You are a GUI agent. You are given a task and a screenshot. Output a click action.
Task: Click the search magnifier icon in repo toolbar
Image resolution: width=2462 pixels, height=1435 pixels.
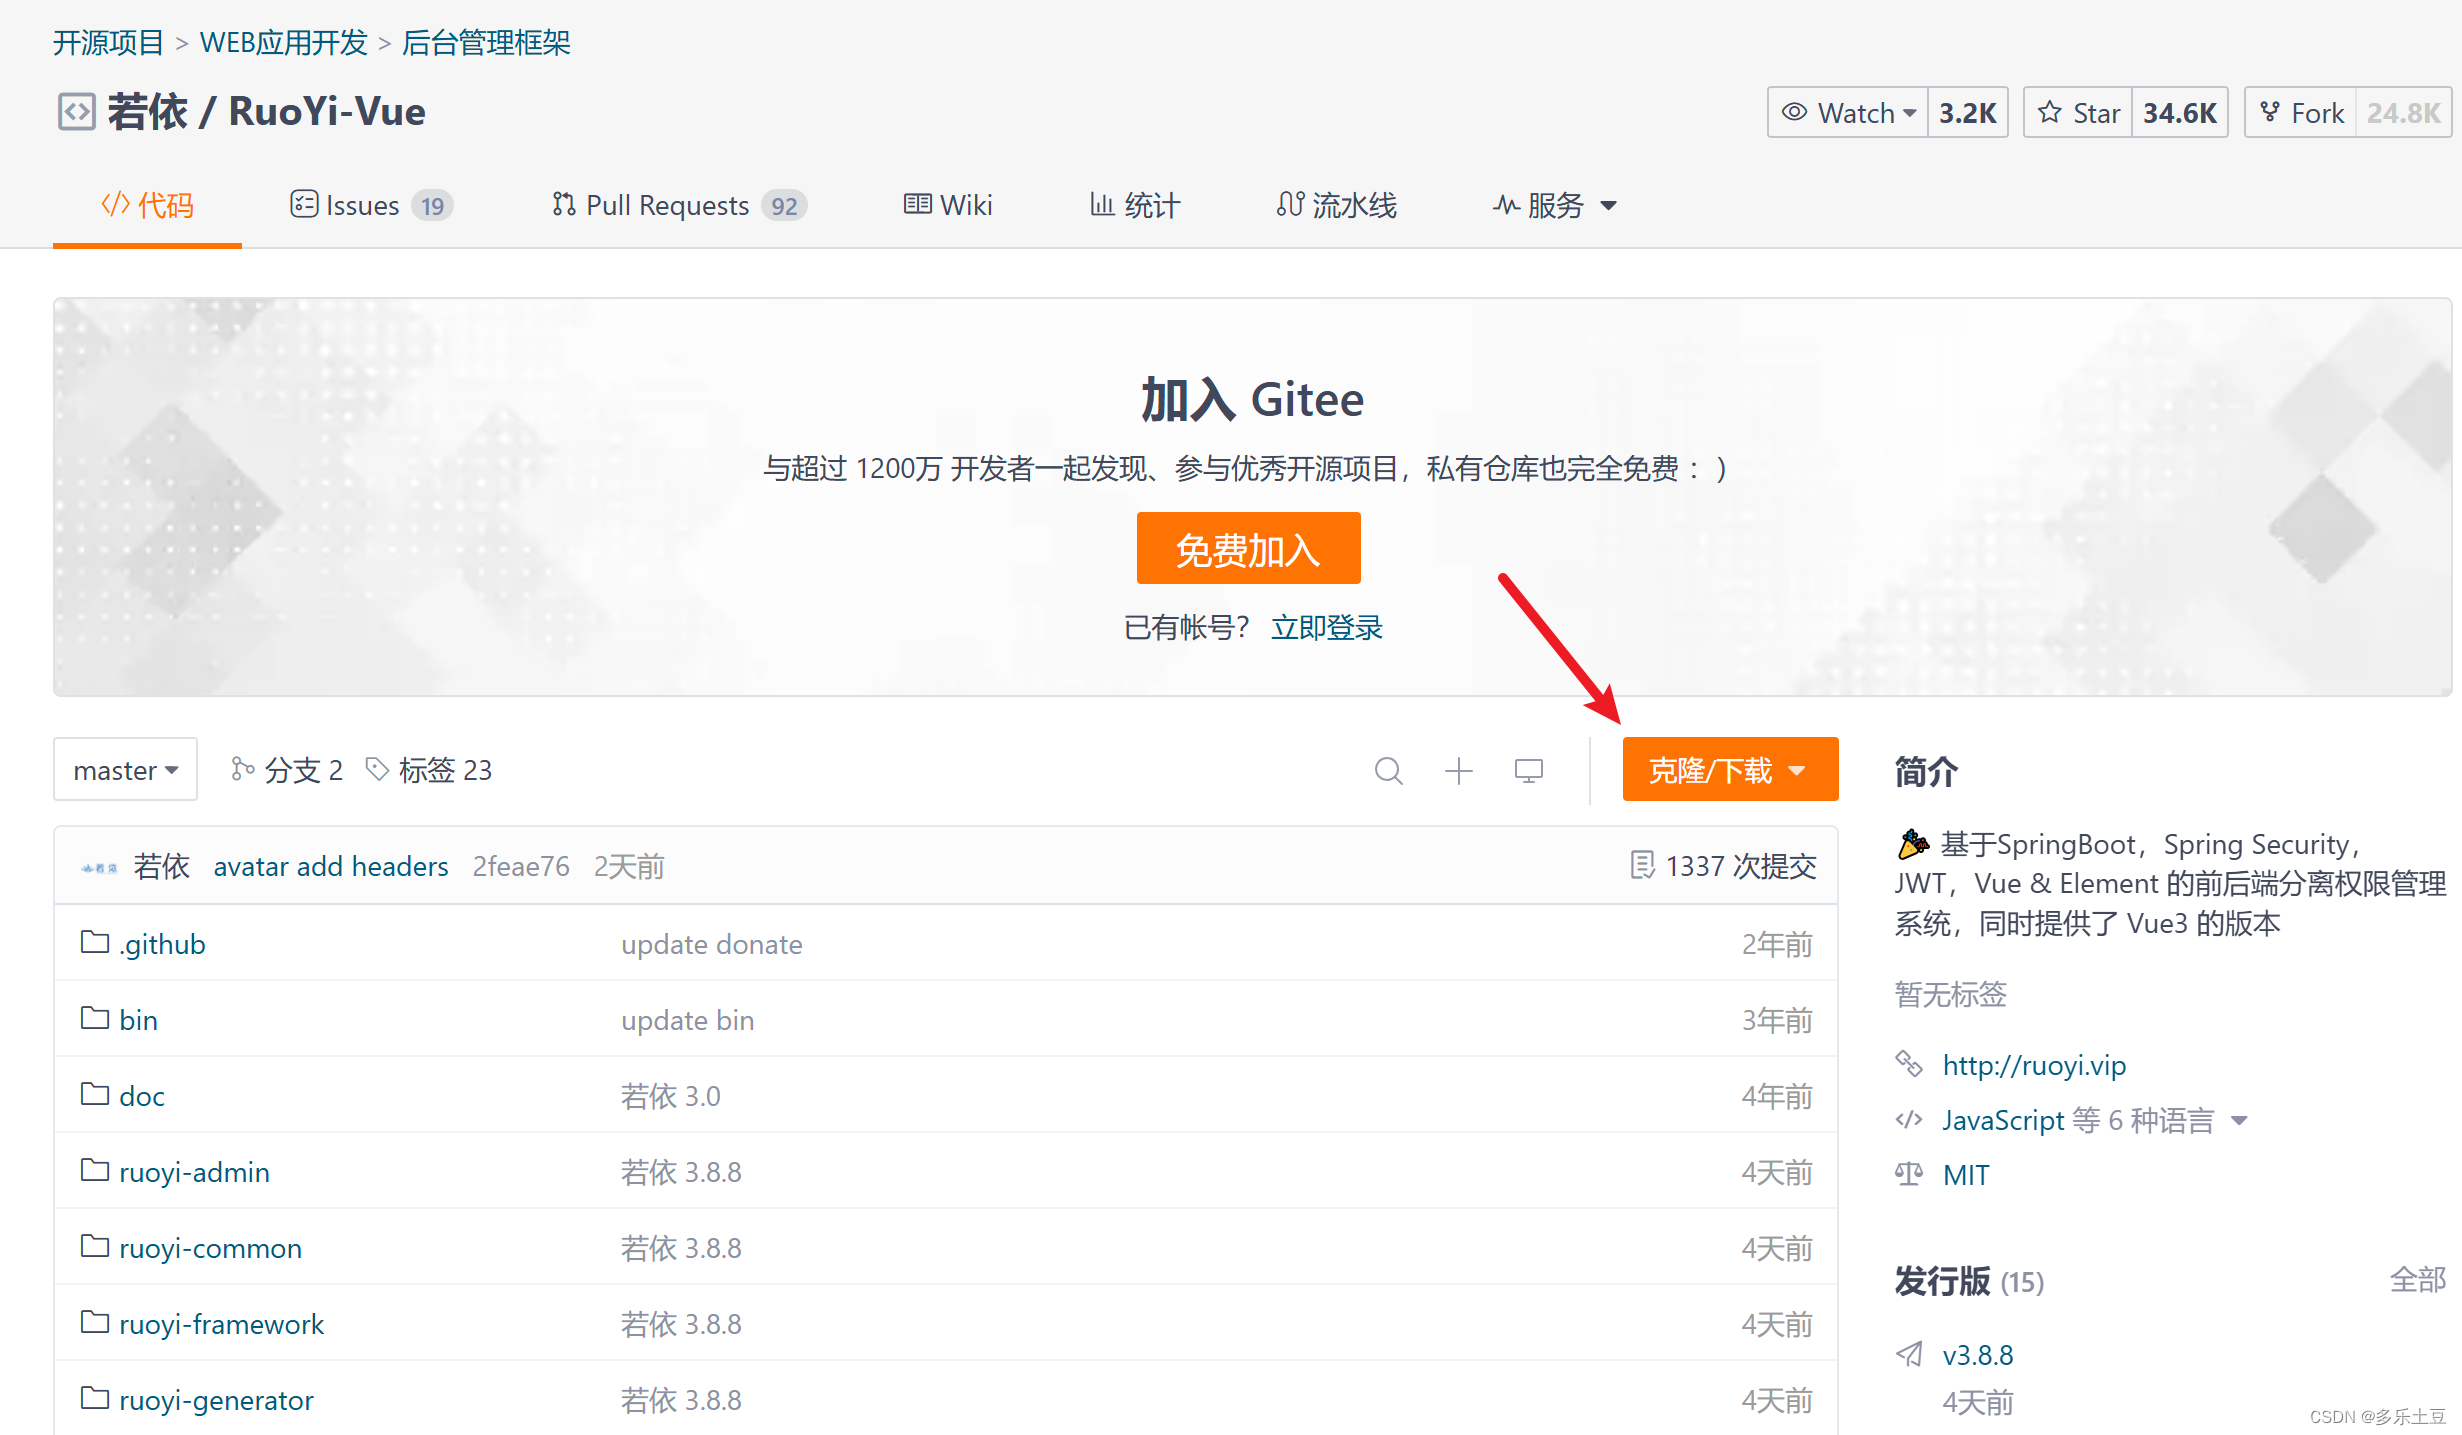tap(1388, 770)
